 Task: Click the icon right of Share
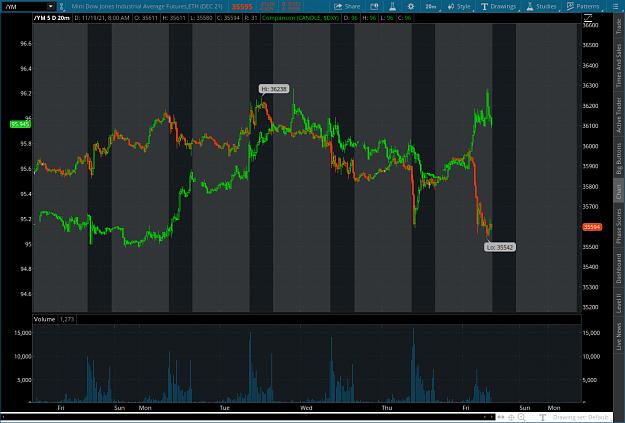pyautogui.click(x=374, y=6)
